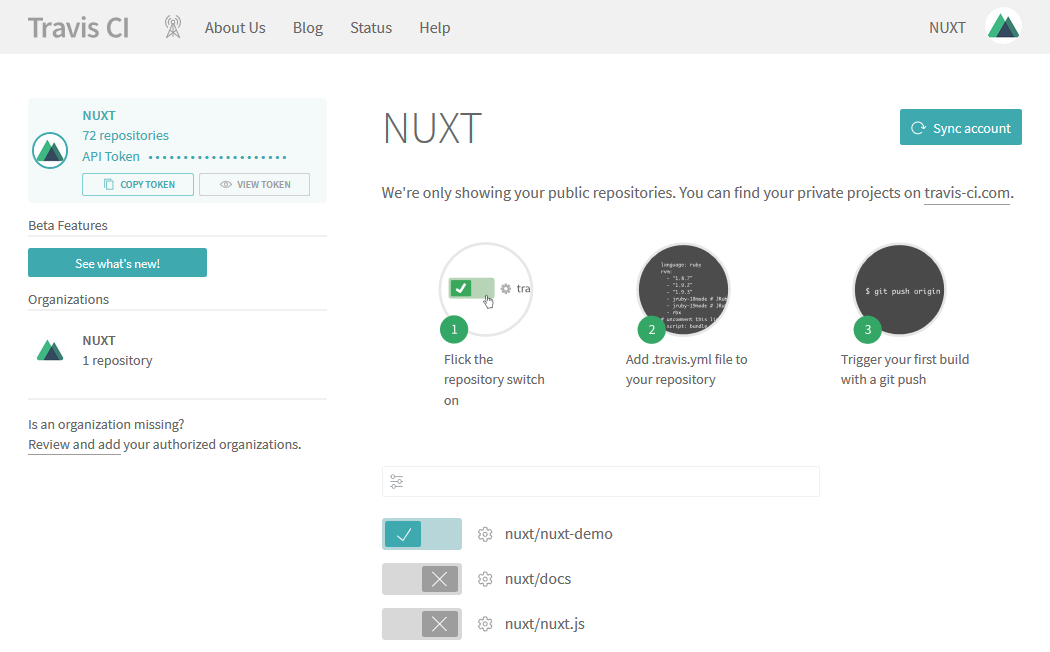Open the NUXT user avatar in header
The width and height of the screenshot is (1050, 652).
click(1003, 27)
